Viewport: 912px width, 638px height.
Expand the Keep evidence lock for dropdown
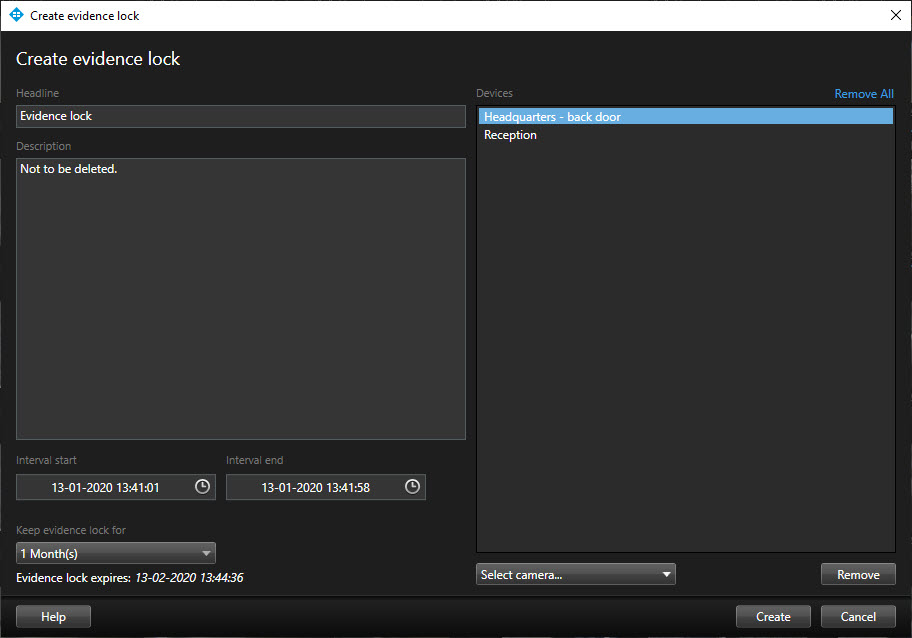coord(116,553)
